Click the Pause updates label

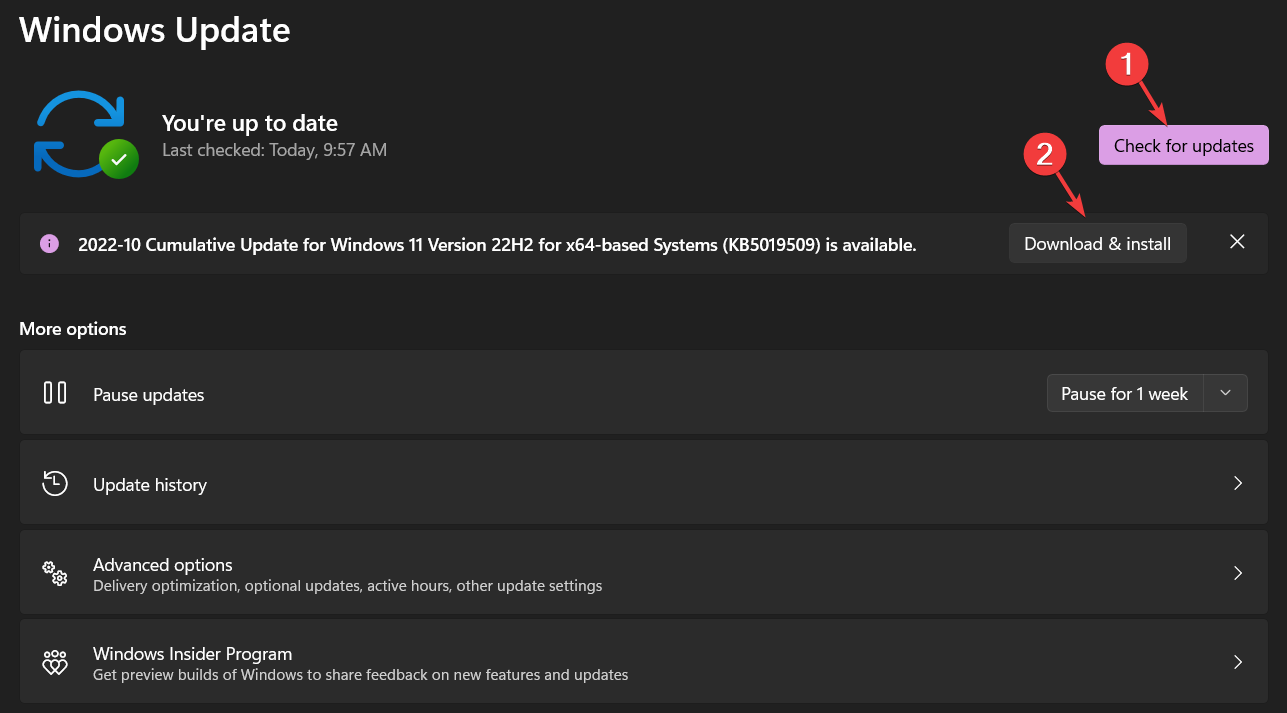tap(149, 395)
